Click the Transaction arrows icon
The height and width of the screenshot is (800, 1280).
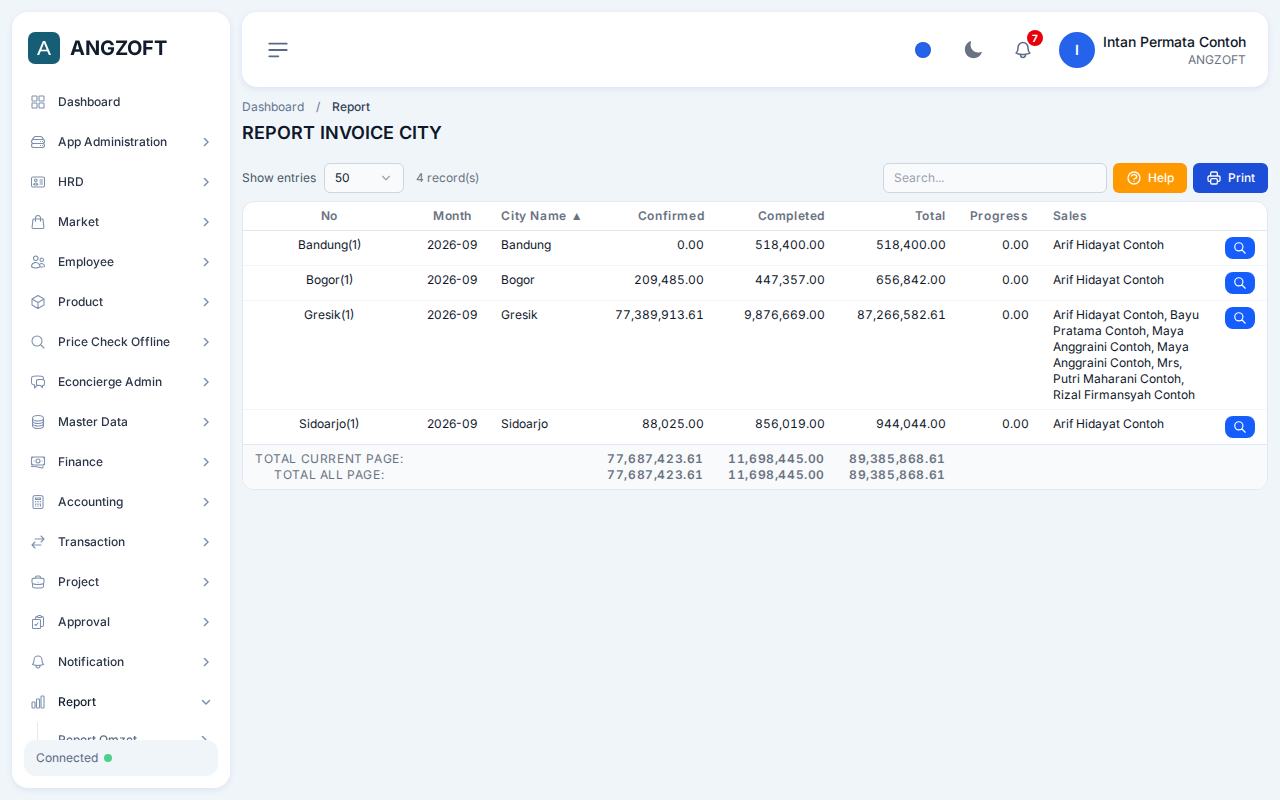(38, 542)
